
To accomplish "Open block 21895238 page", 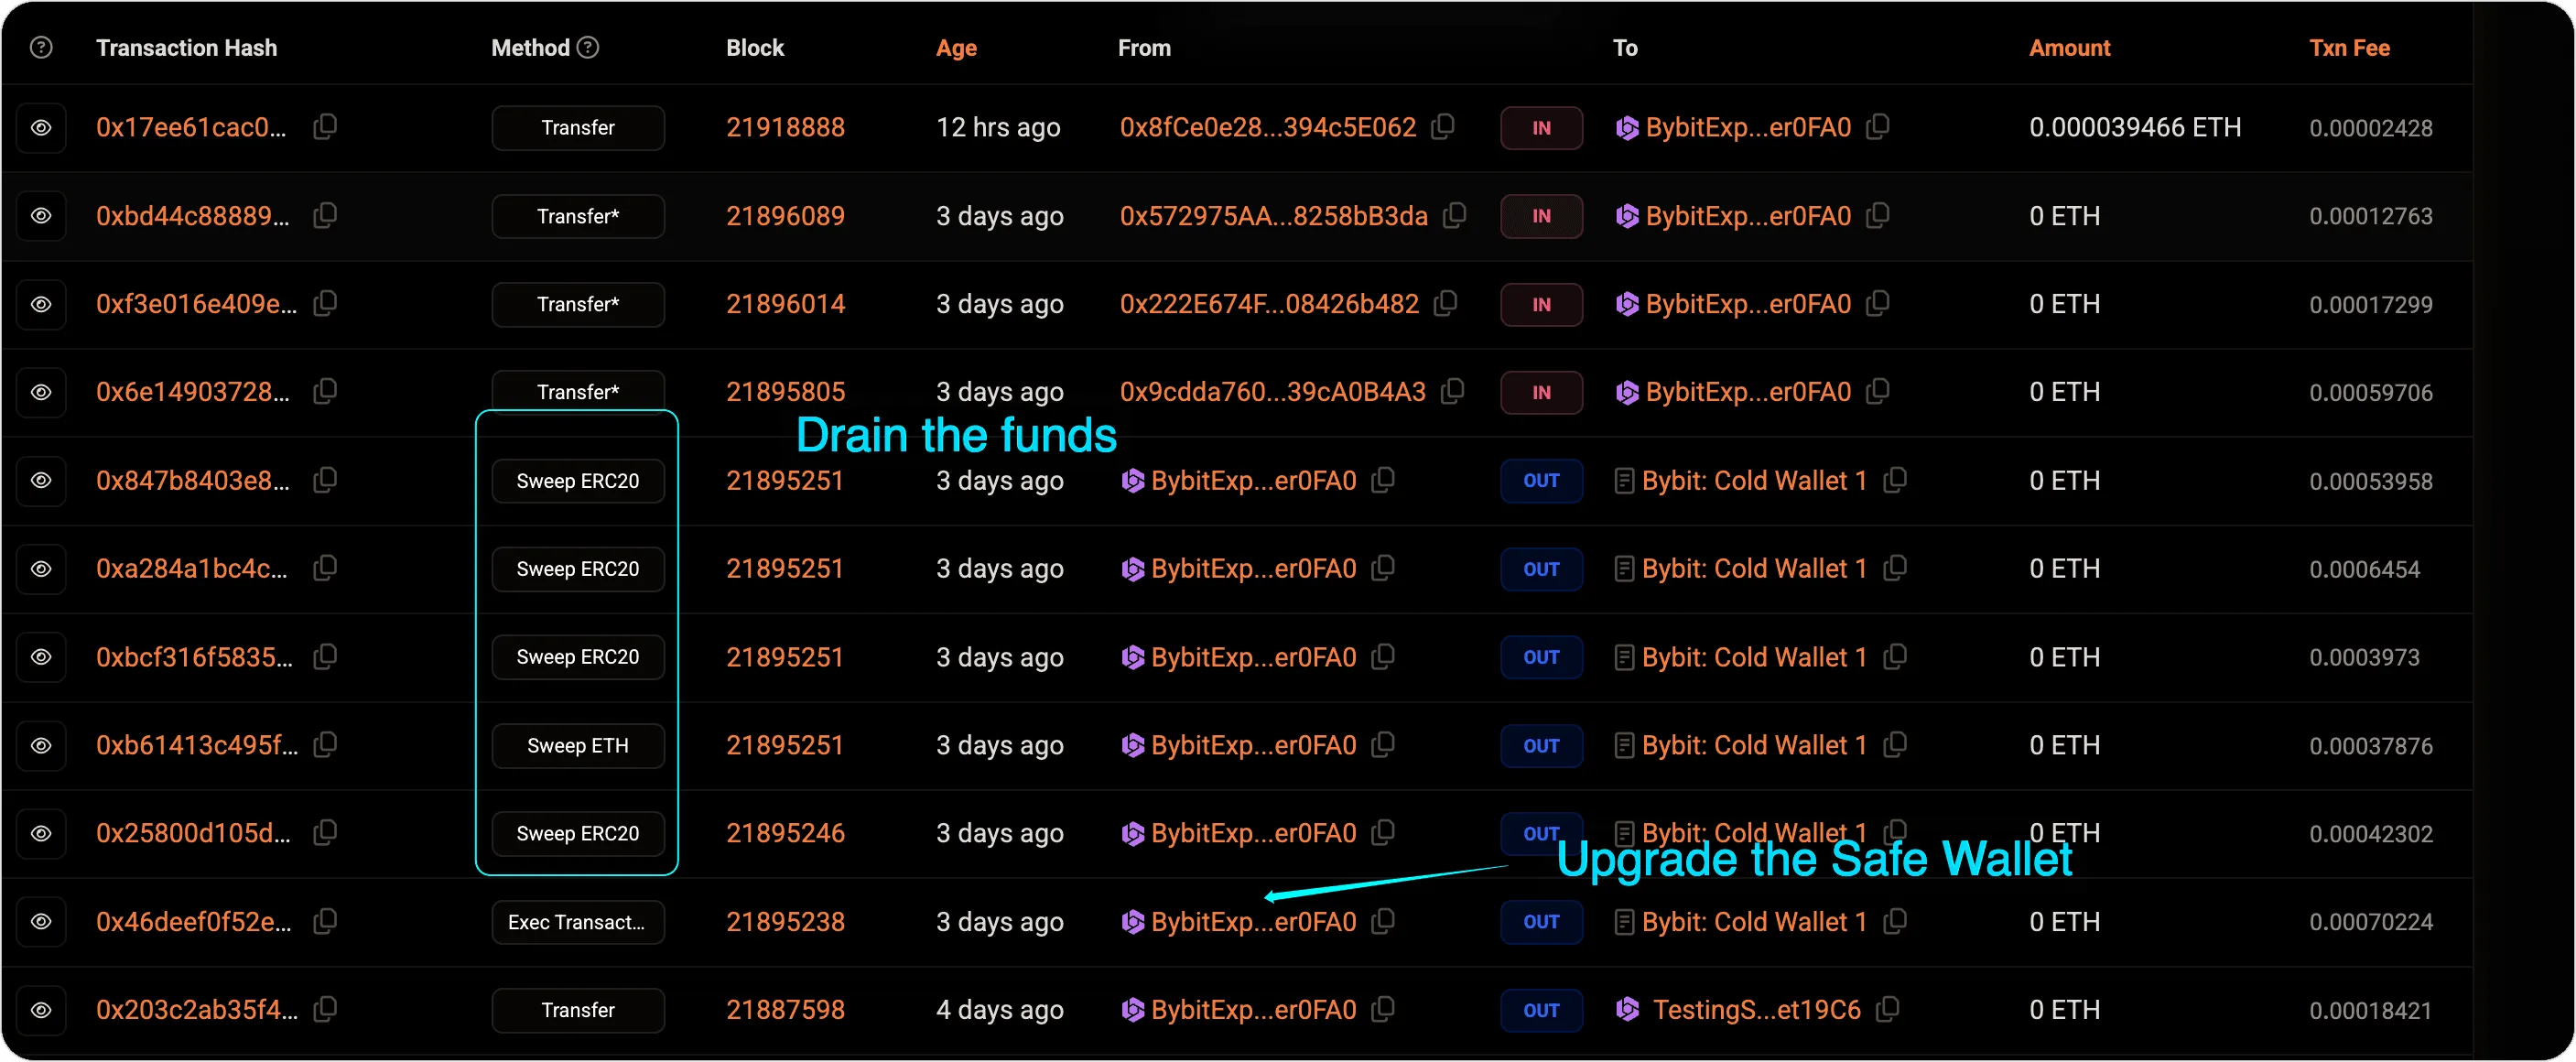I will point(785,922).
